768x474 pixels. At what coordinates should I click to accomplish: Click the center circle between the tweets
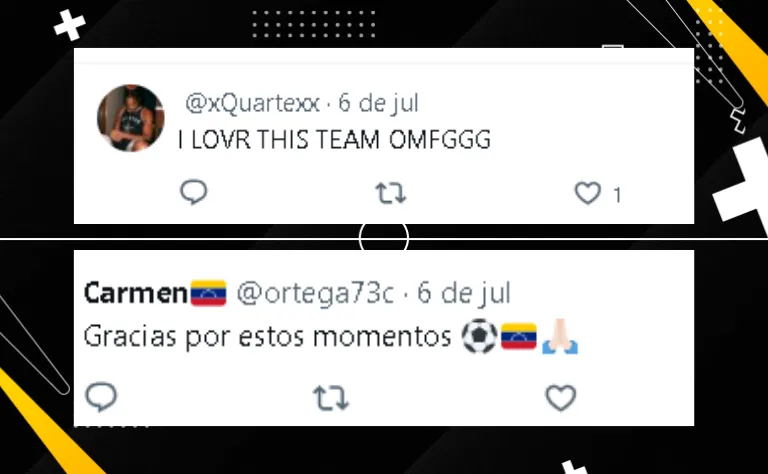click(x=384, y=238)
